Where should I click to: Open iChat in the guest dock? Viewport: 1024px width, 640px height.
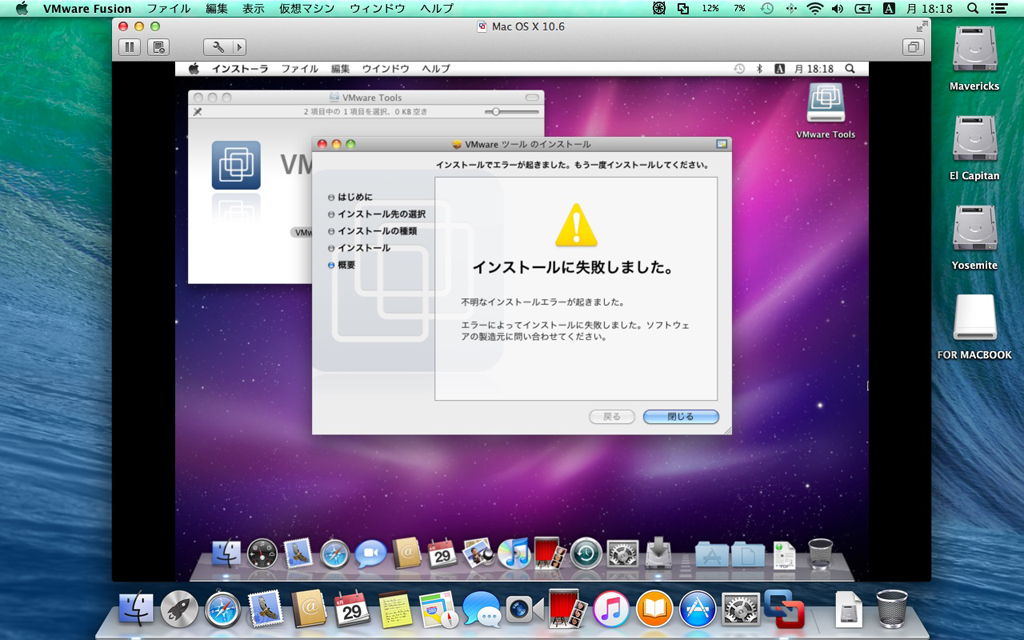[x=370, y=554]
